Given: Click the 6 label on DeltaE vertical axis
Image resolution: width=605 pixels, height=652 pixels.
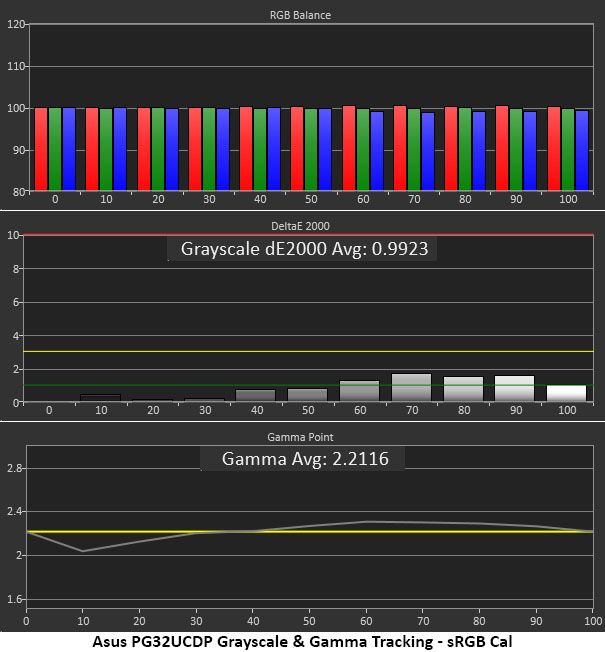Looking at the screenshot, I should pyautogui.click(x=16, y=302).
